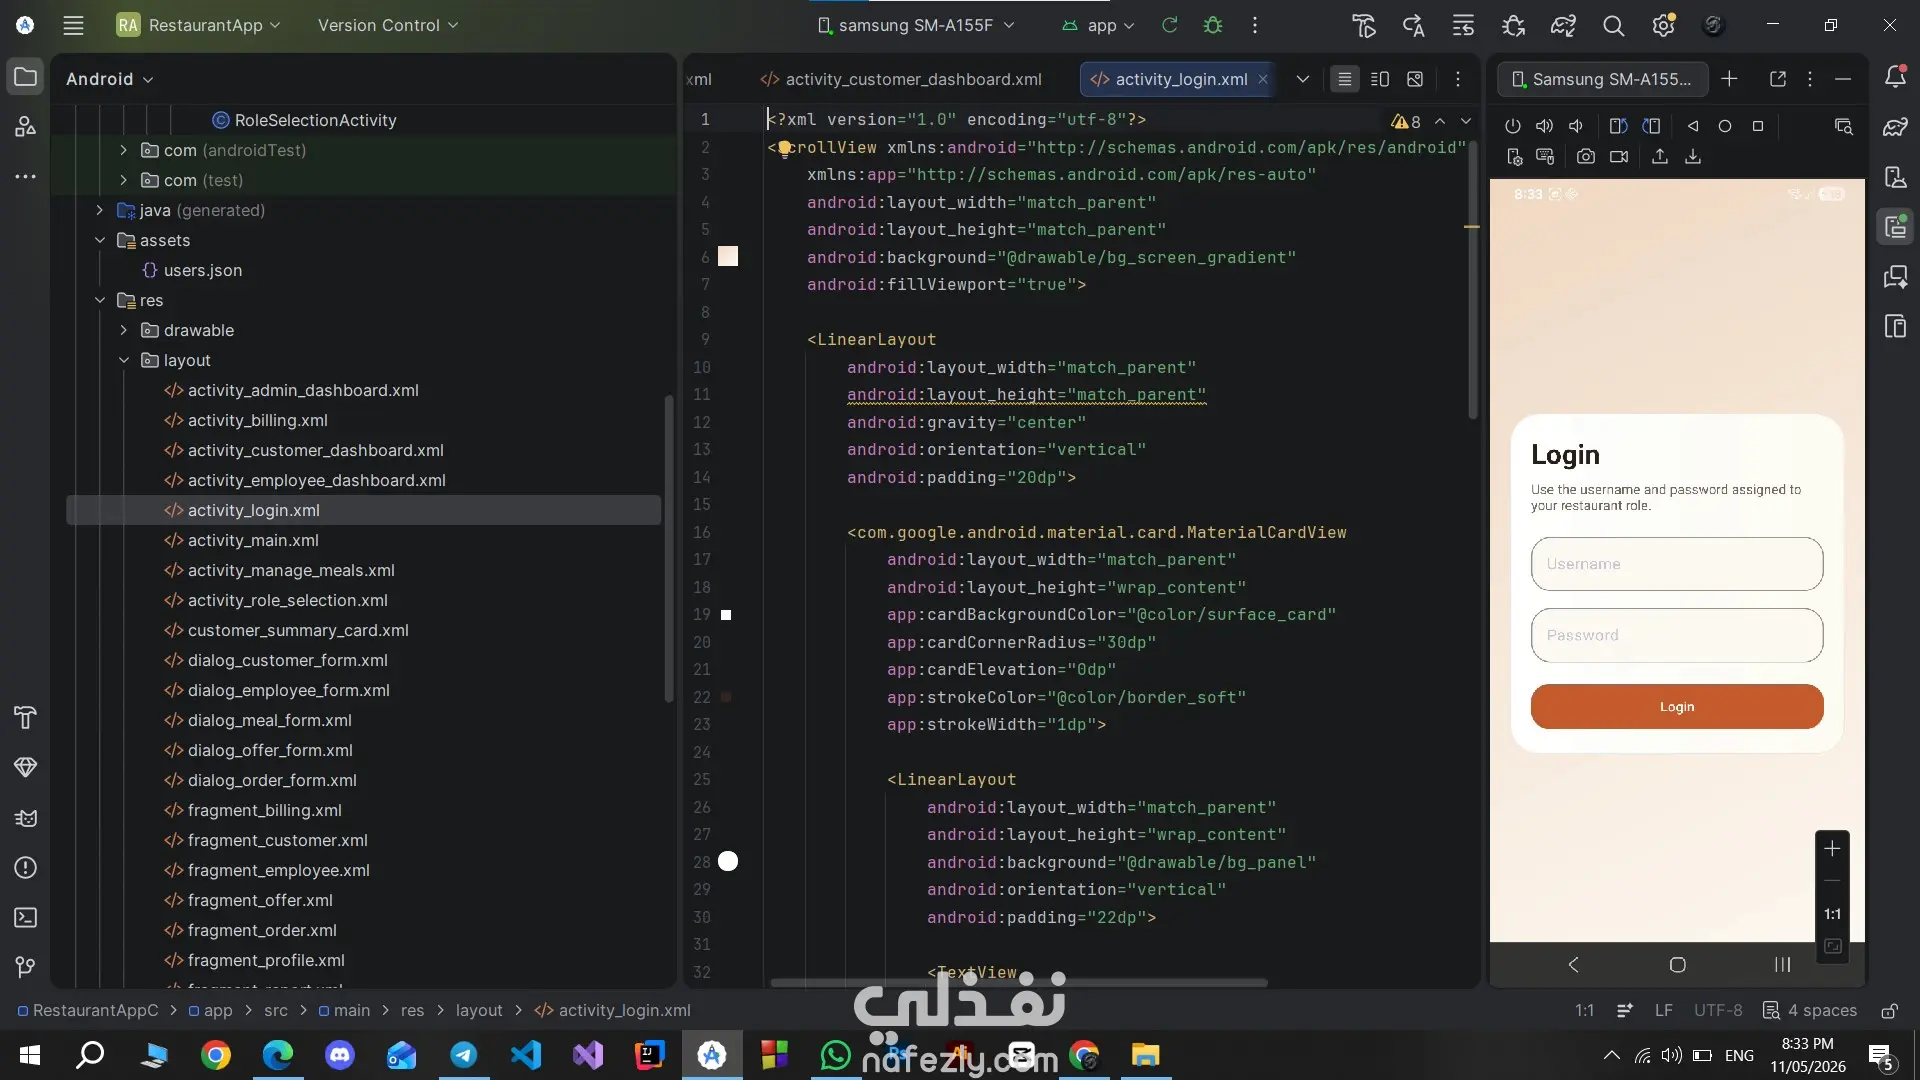Start debugging the app with bug icon
The image size is (1920, 1080).
pos(1213,25)
